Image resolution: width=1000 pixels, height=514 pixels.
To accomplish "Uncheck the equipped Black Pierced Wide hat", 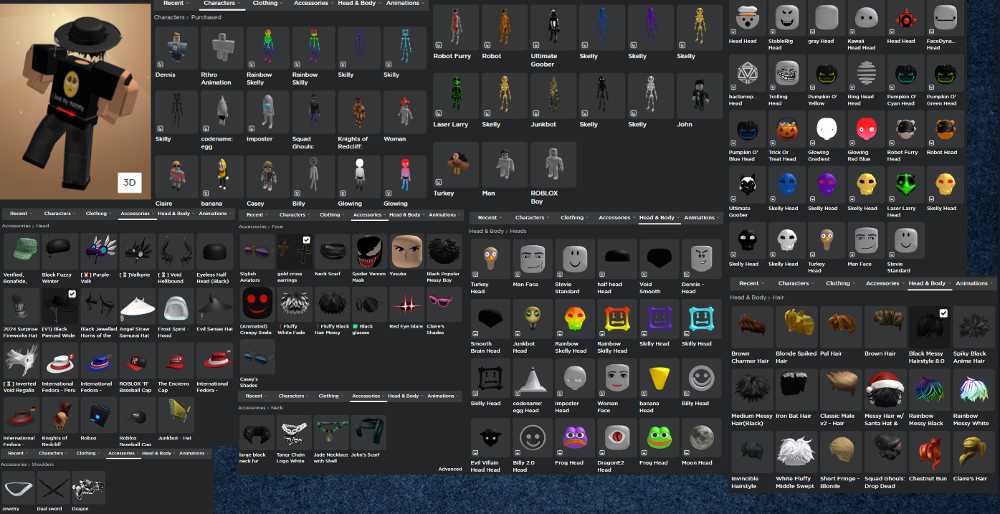I will [71, 294].
